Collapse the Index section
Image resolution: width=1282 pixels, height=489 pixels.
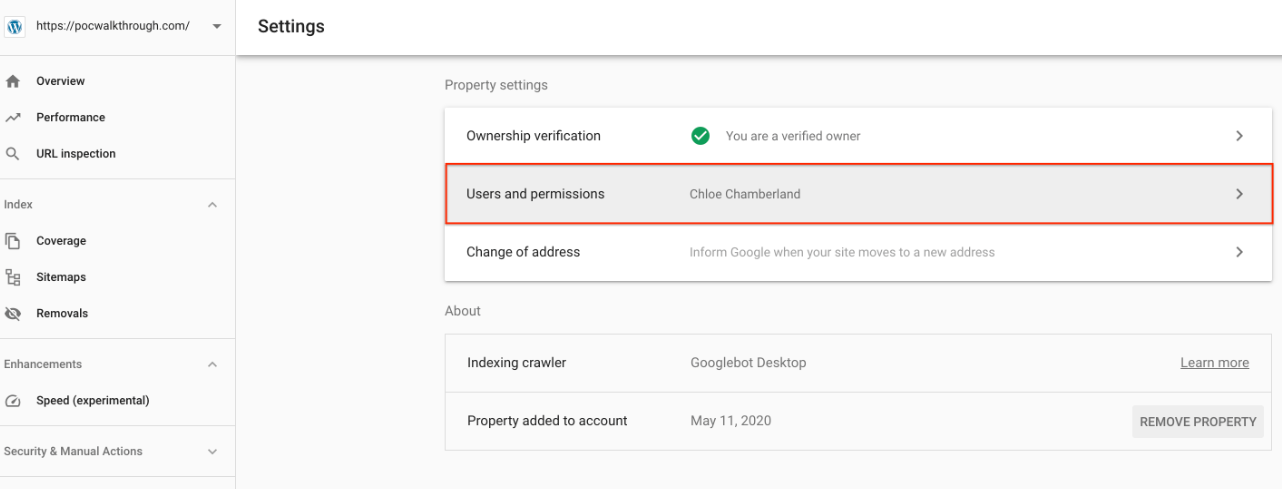pos(212,205)
